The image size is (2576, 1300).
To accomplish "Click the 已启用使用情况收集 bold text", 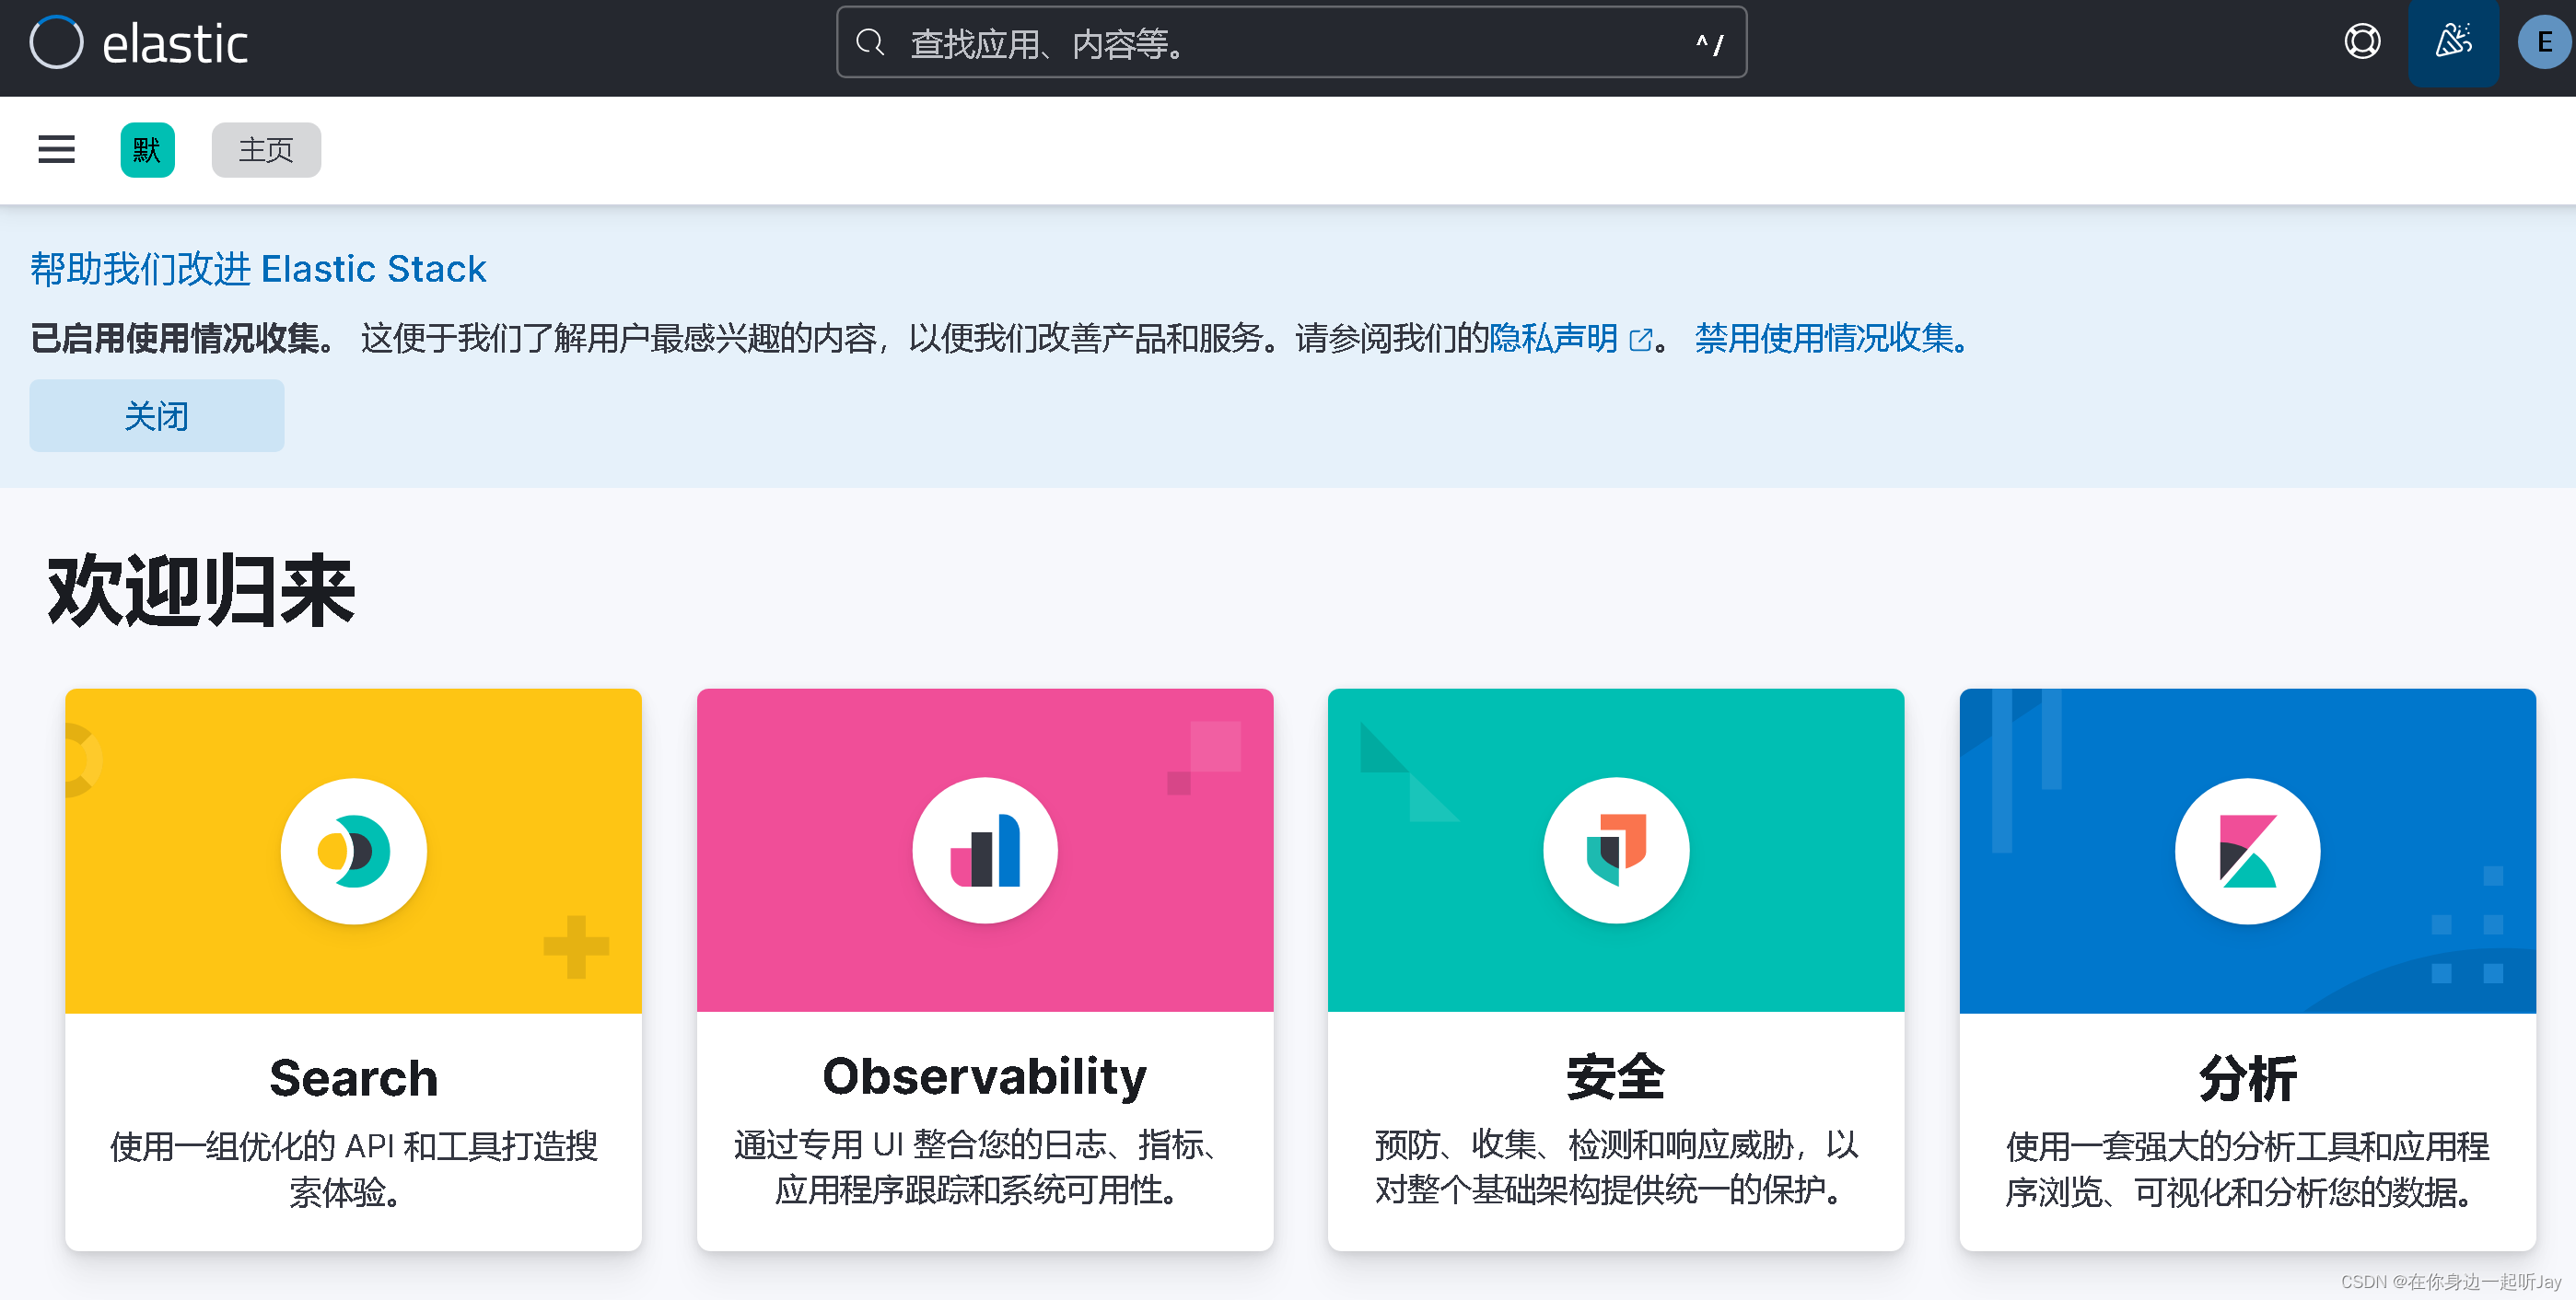I will pyautogui.click(x=184, y=339).
